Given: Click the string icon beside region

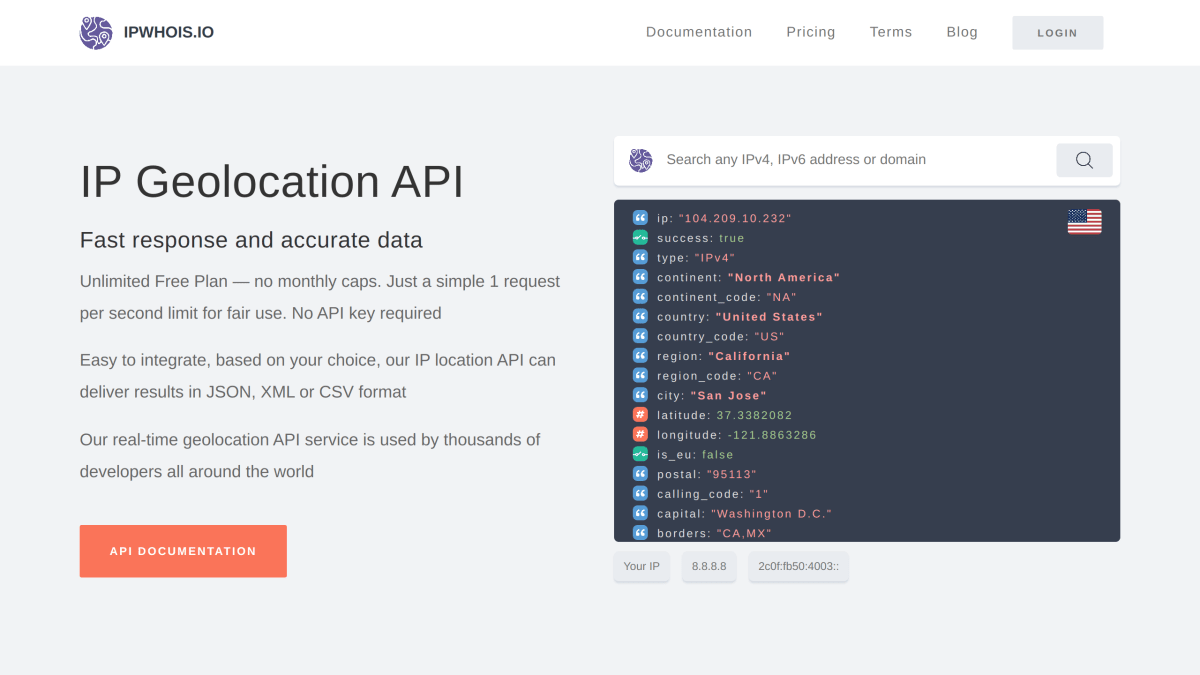Looking at the screenshot, I should tap(640, 356).
